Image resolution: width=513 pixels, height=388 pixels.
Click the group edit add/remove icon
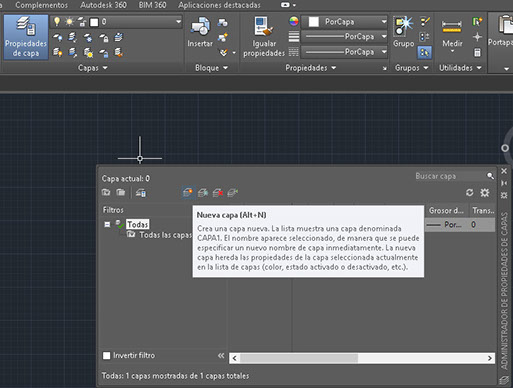425,37
